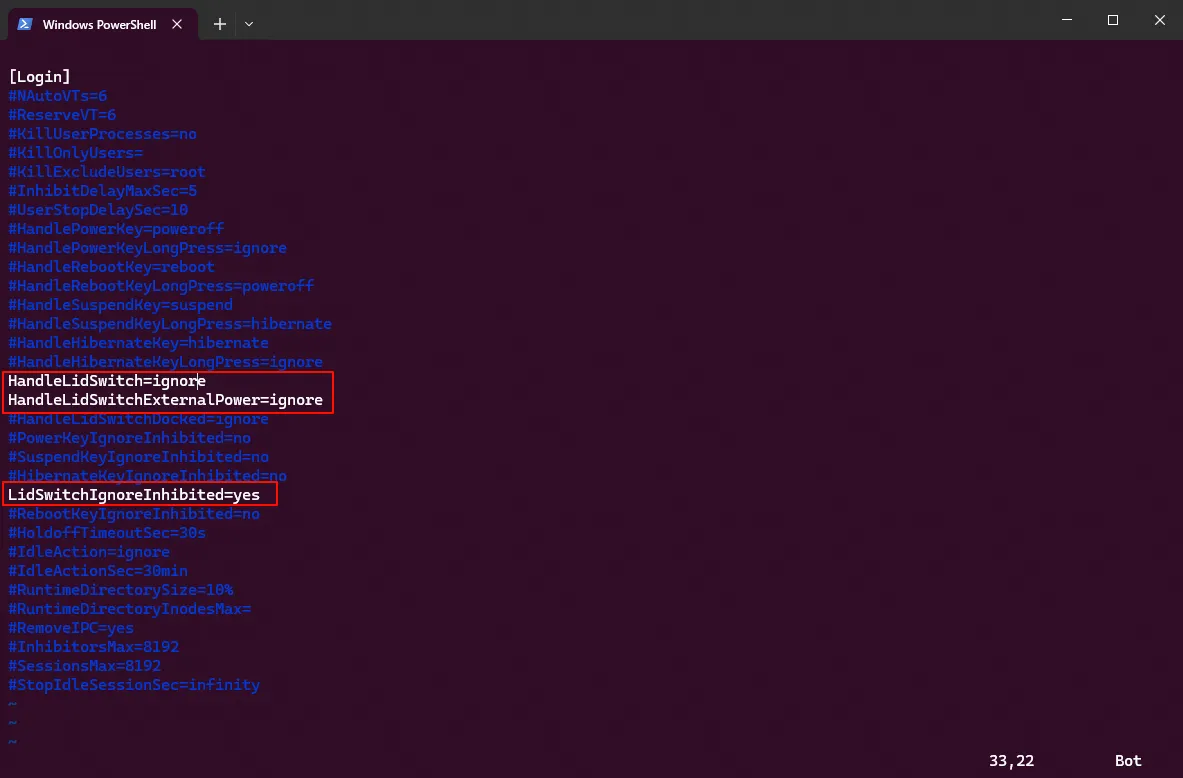Click the 33,22 cursor position indicator
Screen dimensions: 1183x778
[1011, 761]
